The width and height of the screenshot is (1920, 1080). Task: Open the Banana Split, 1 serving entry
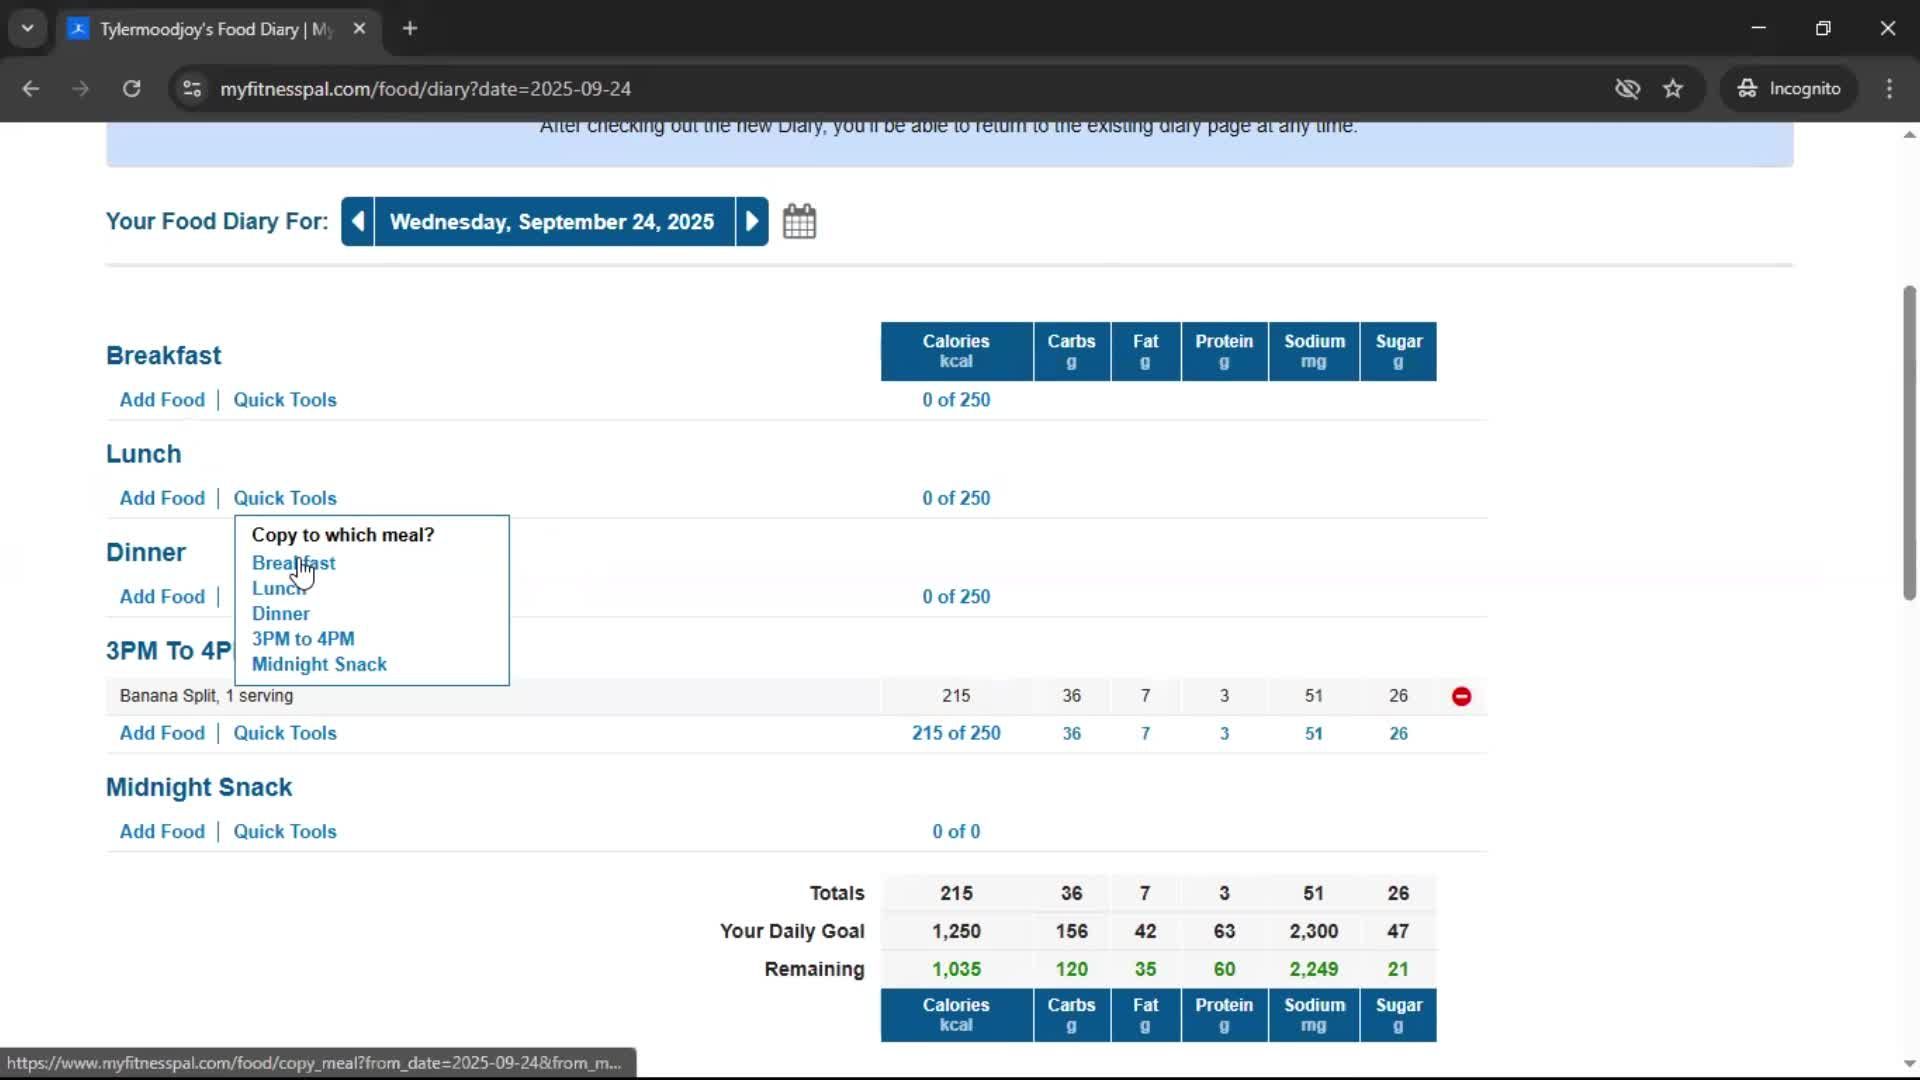pos(206,696)
